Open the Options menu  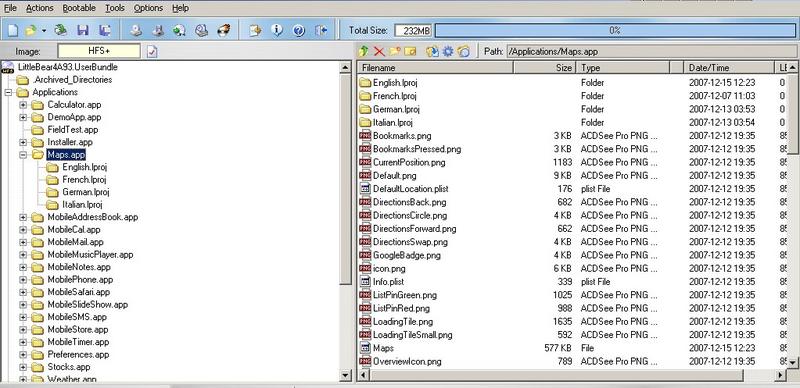148,8
